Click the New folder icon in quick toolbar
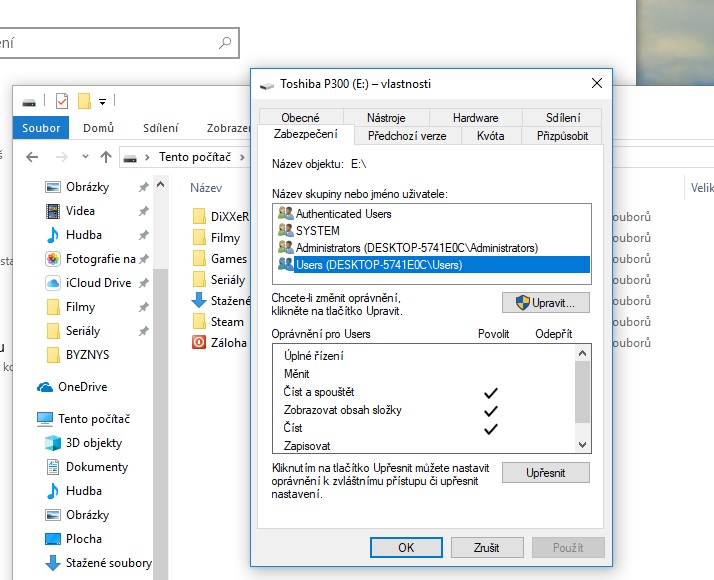Viewport: 714px width, 580px height. (x=84, y=101)
